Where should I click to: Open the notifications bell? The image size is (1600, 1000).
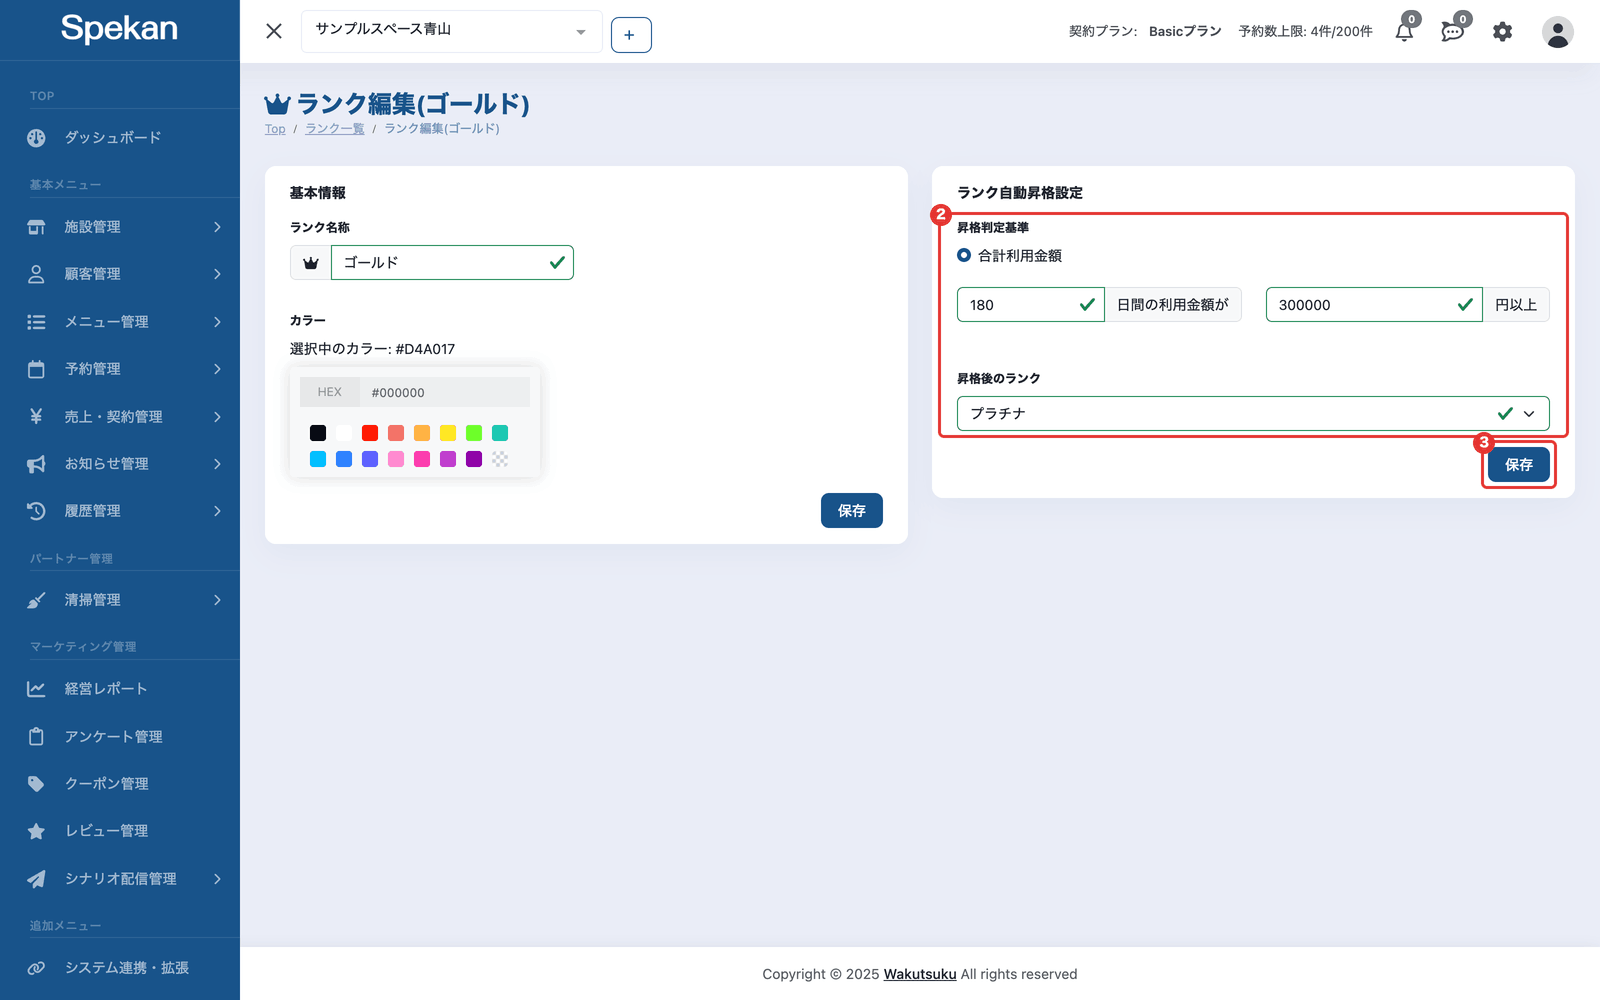pyautogui.click(x=1404, y=32)
